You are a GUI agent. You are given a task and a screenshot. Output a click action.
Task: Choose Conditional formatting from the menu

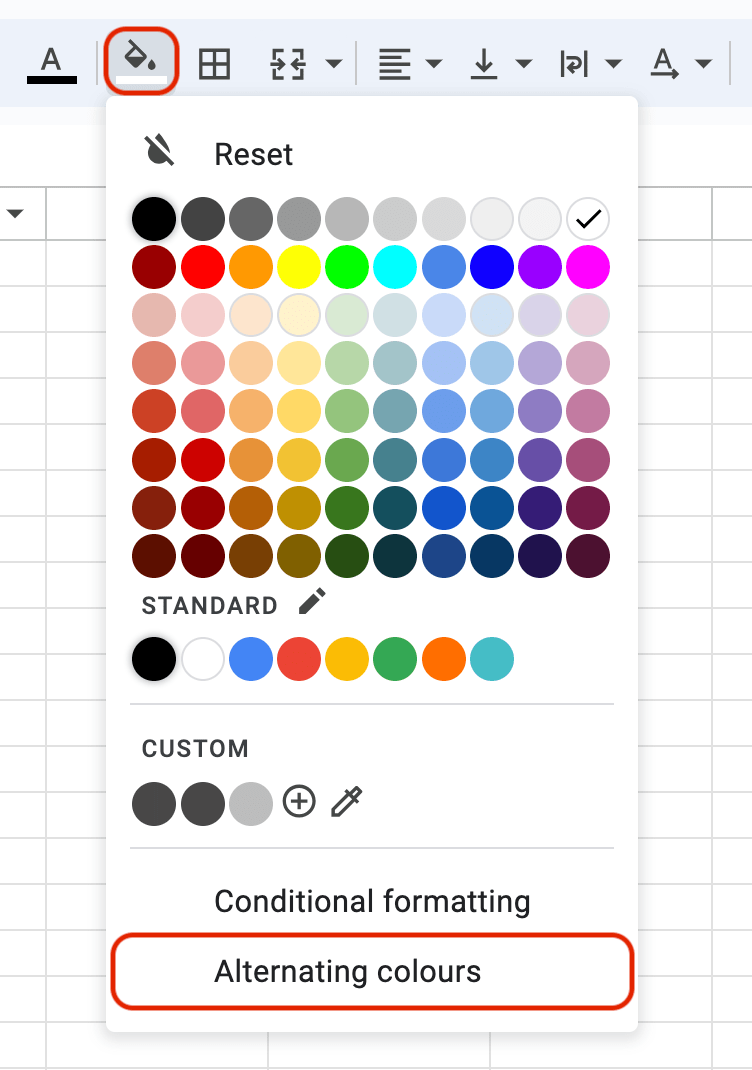pyautogui.click(x=371, y=901)
